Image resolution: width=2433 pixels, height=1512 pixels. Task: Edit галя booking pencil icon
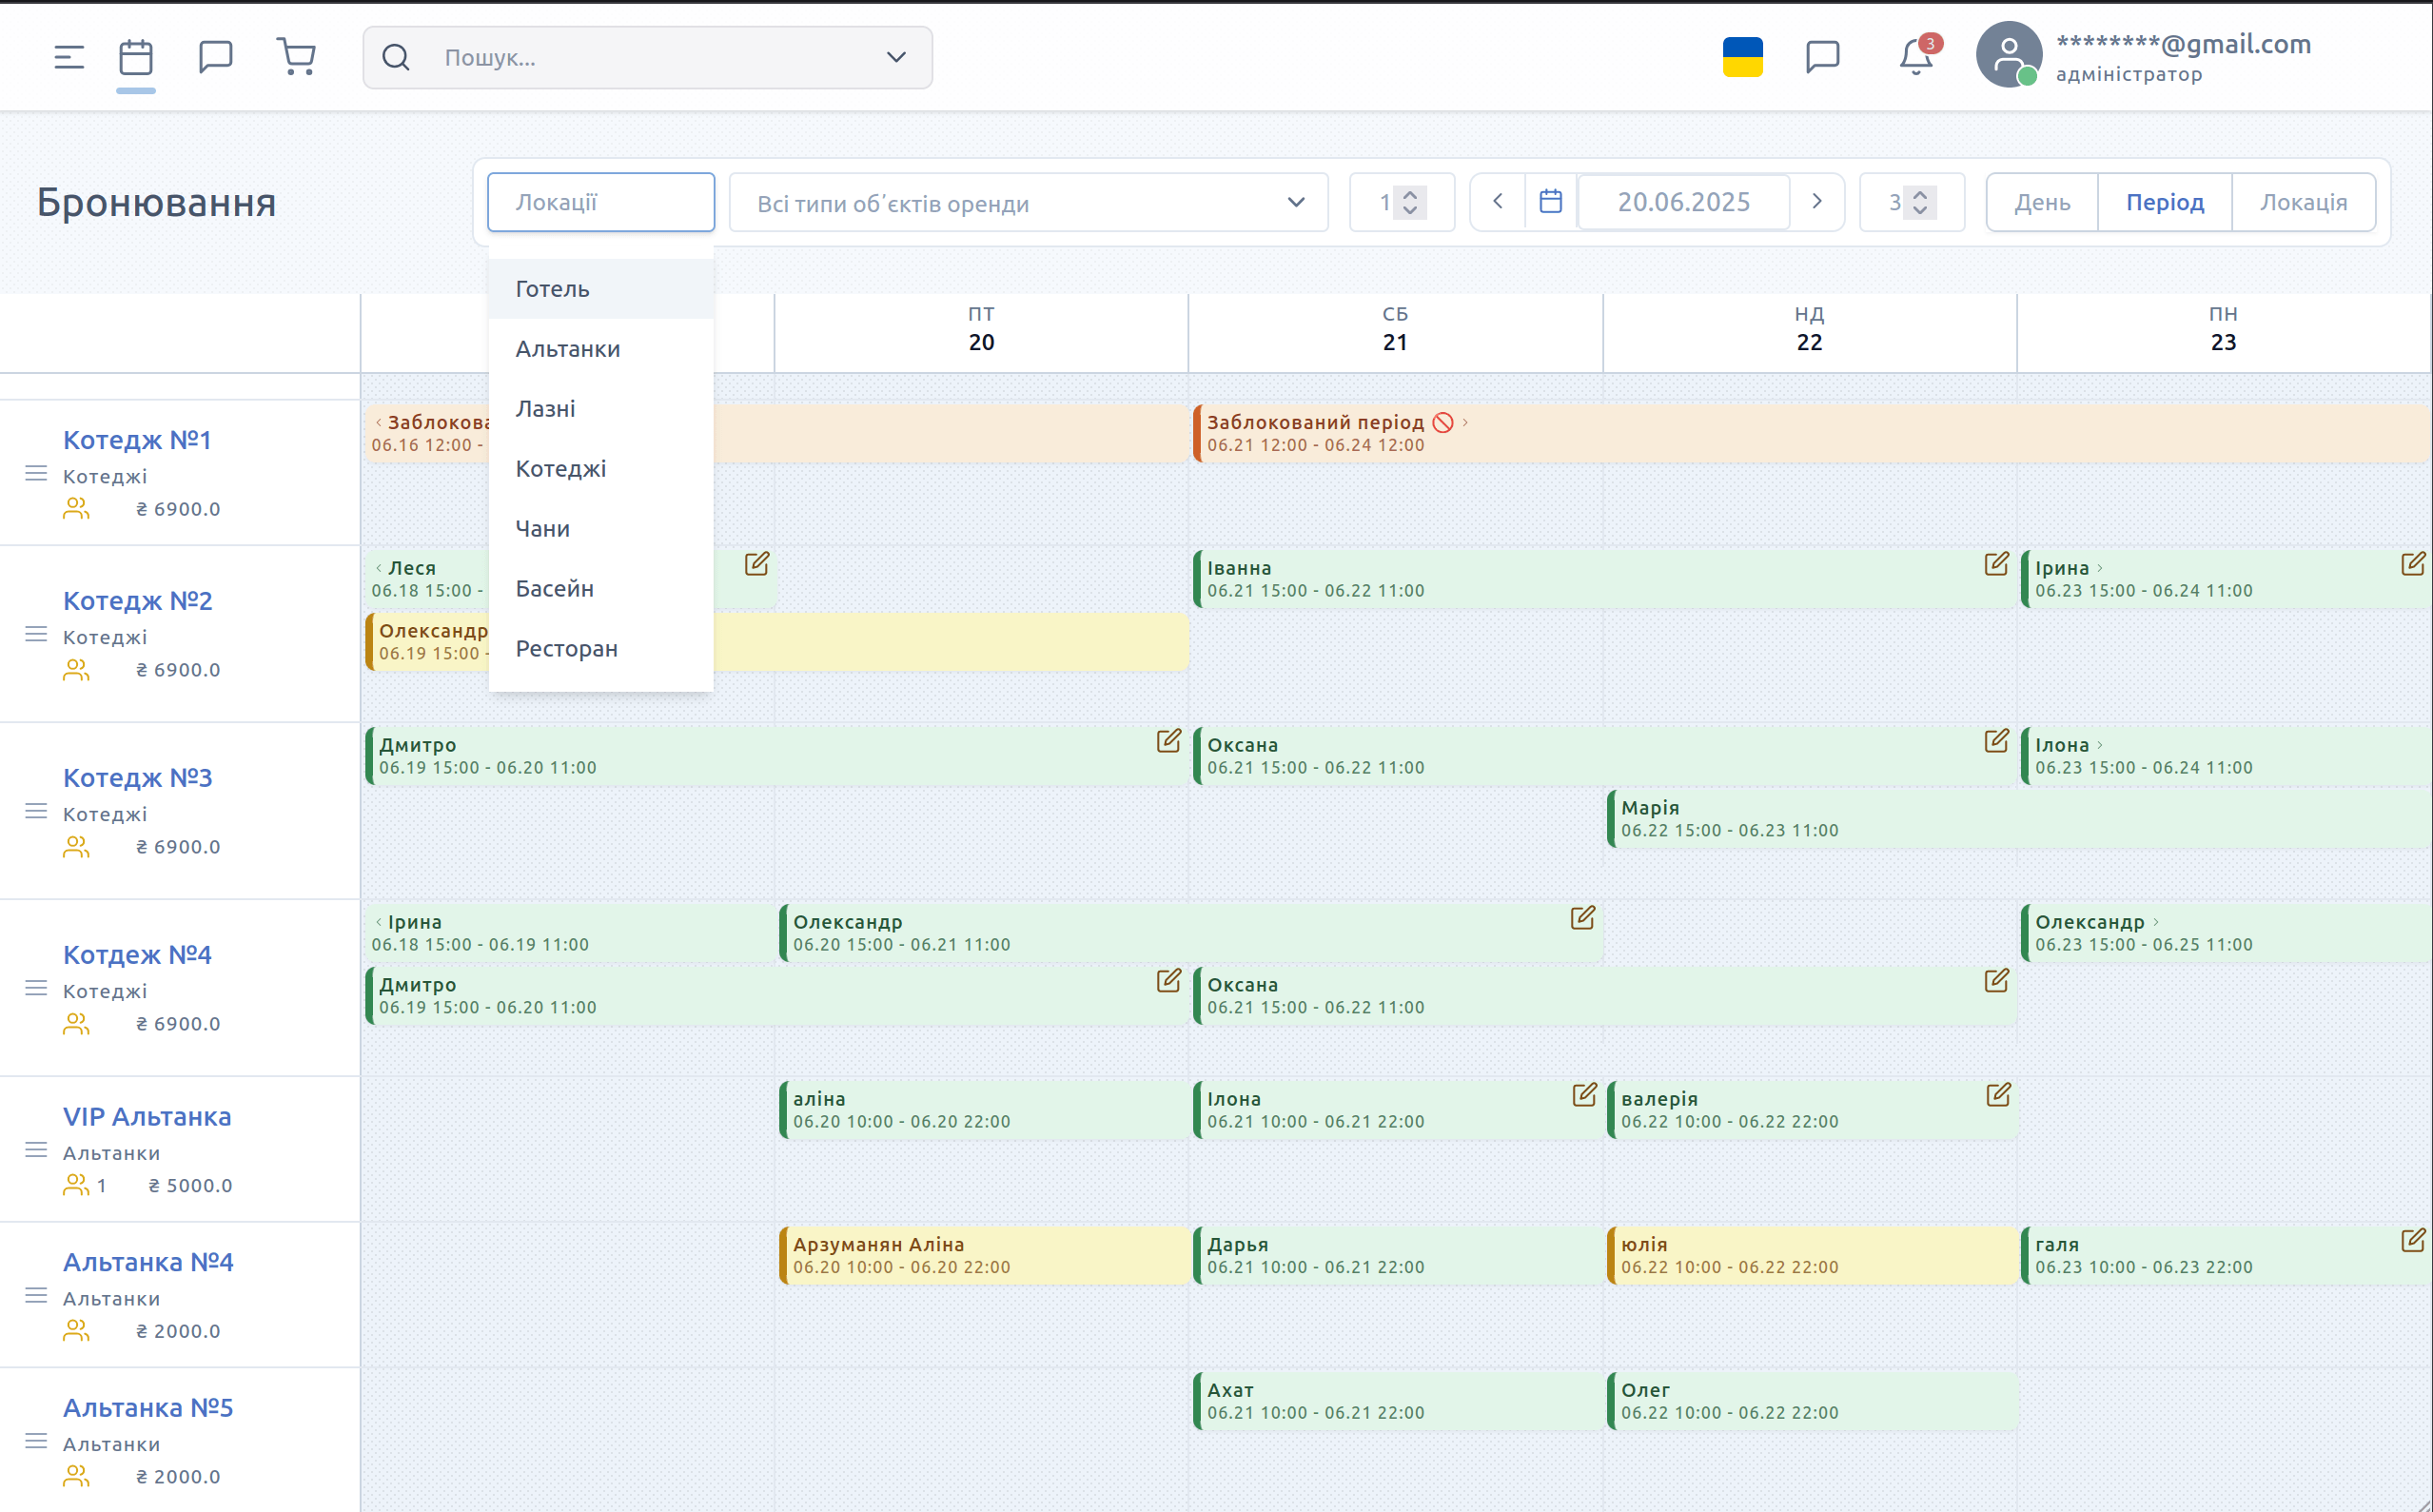tap(2412, 1241)
